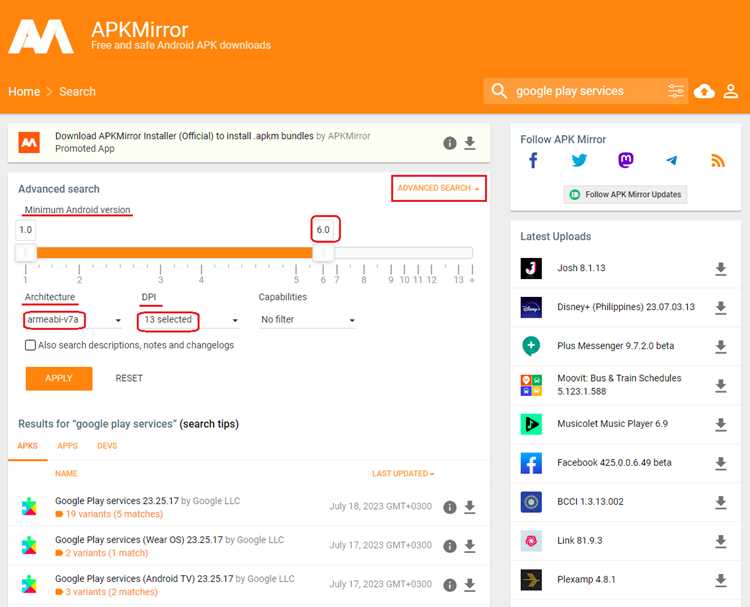Switch to the DEVS tab
750x607 pixels.
(107, 446)
